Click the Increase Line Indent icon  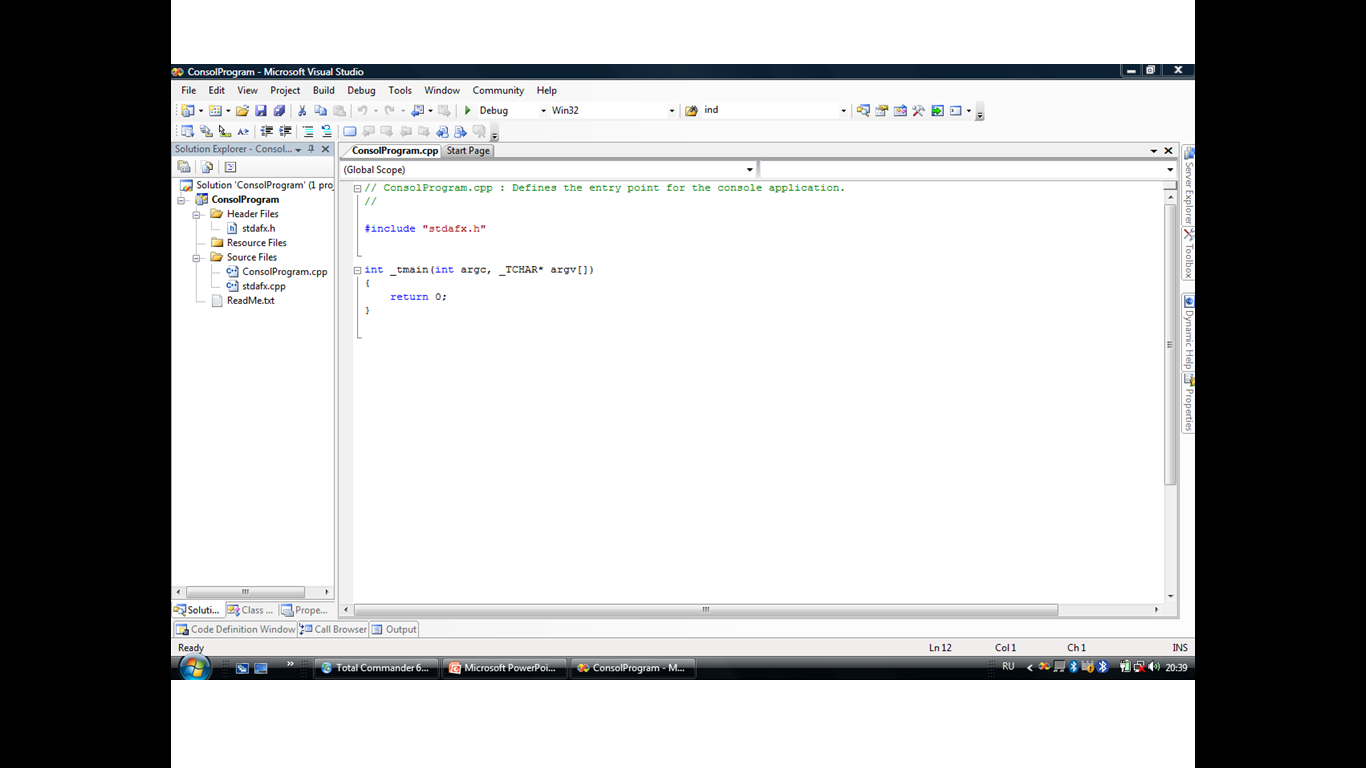tap(285, 131)
